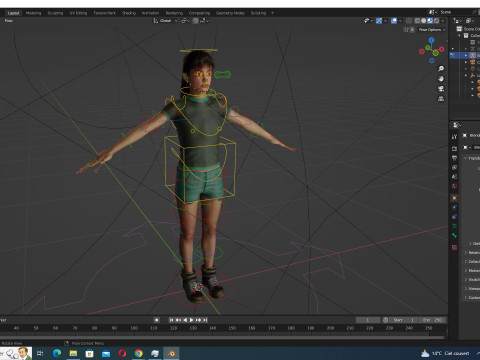Switch to rendered viewport shading

coord(436,21)
